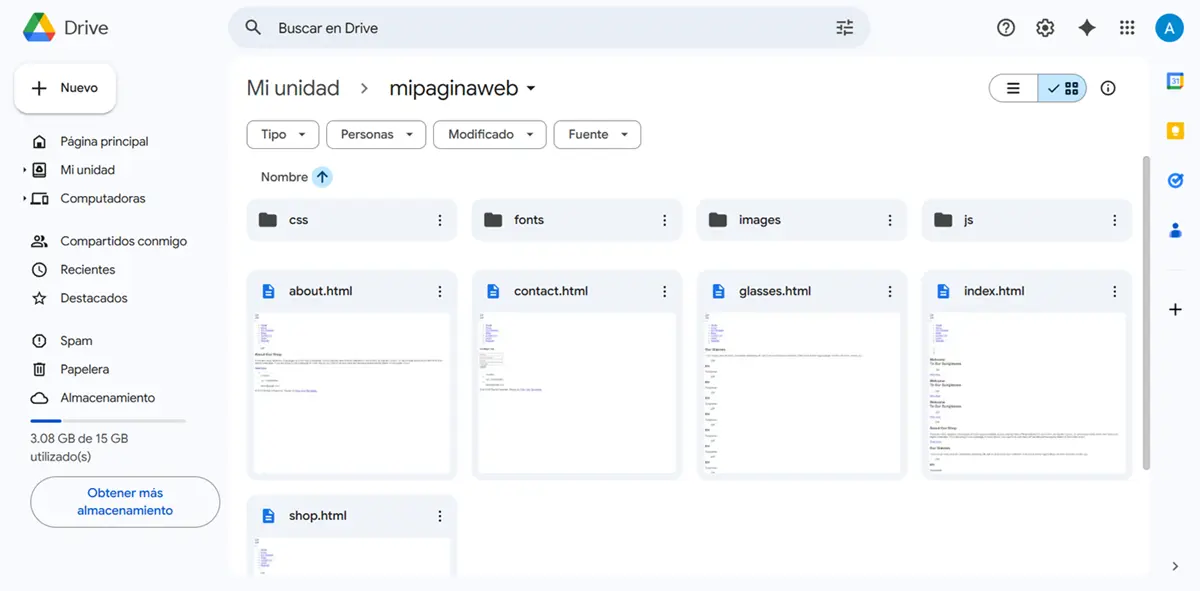Click the Gemini sparkle icon
Viewport: 1200px width, 591px height.
pyautogui.click(x=1087, y=28)
